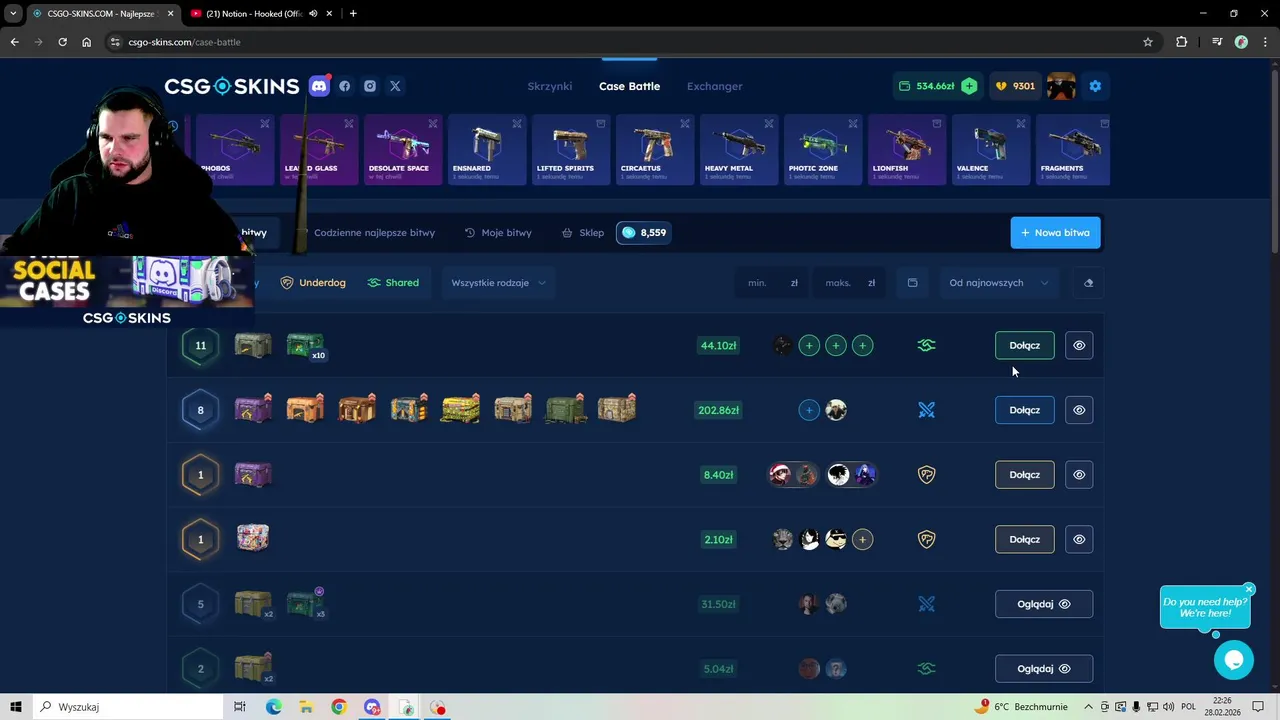The width and height of the screenshot is (1280, 720).
Task: Reload the page
Action: coord(62,42)
